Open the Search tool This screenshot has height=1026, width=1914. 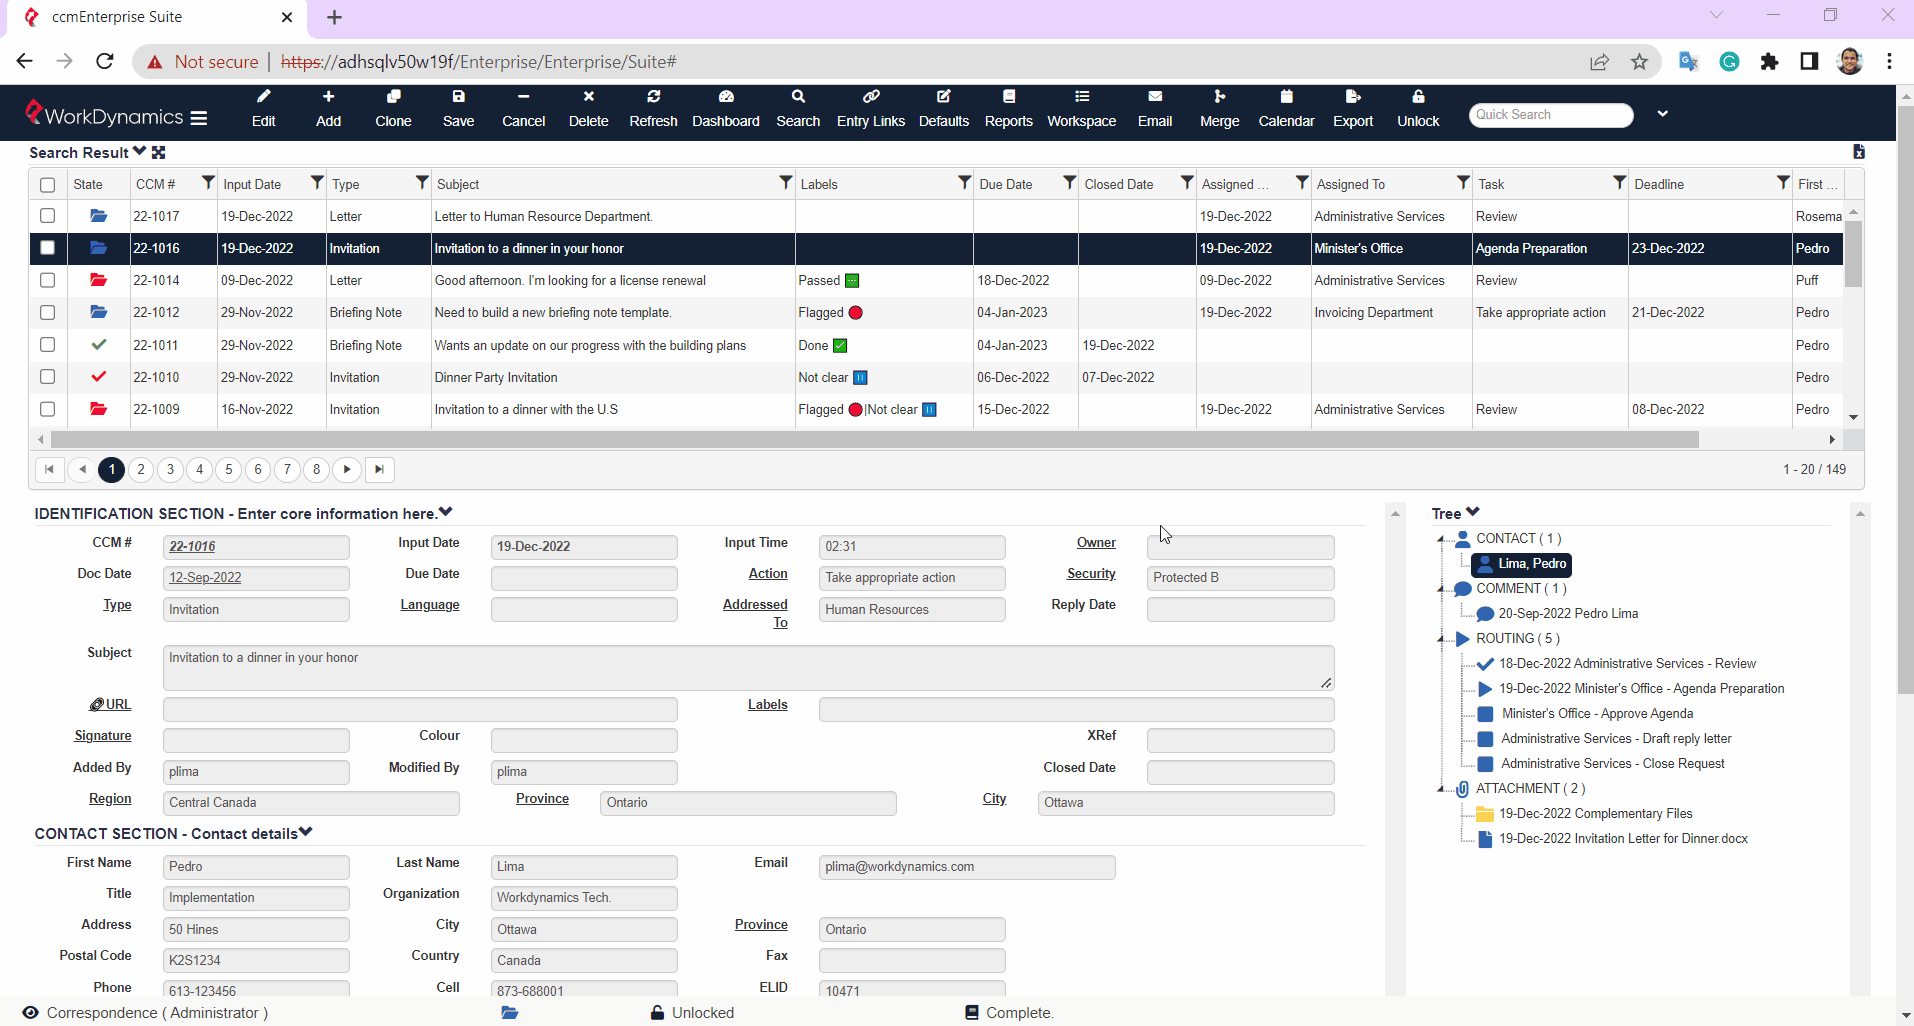[x=798, y=108]
